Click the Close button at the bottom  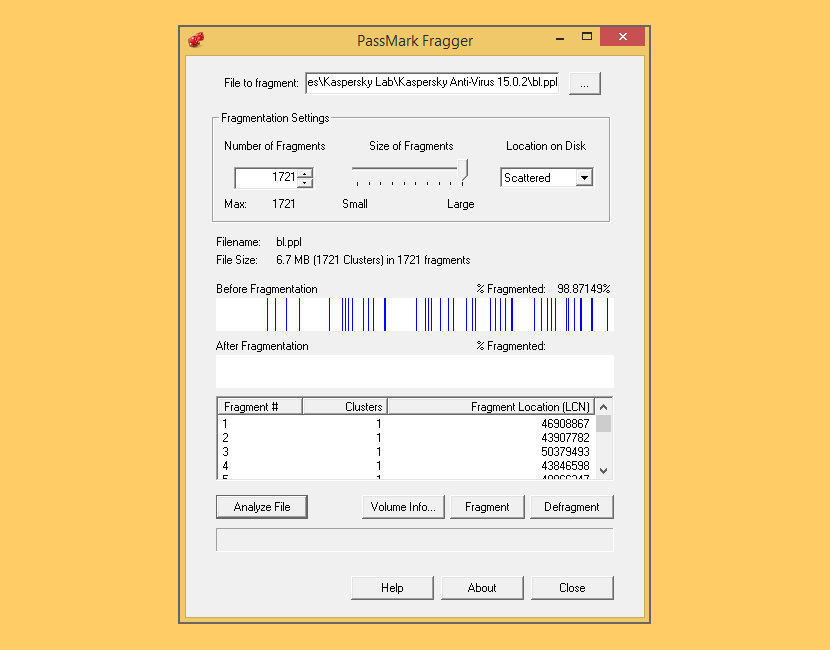point(572,588)
